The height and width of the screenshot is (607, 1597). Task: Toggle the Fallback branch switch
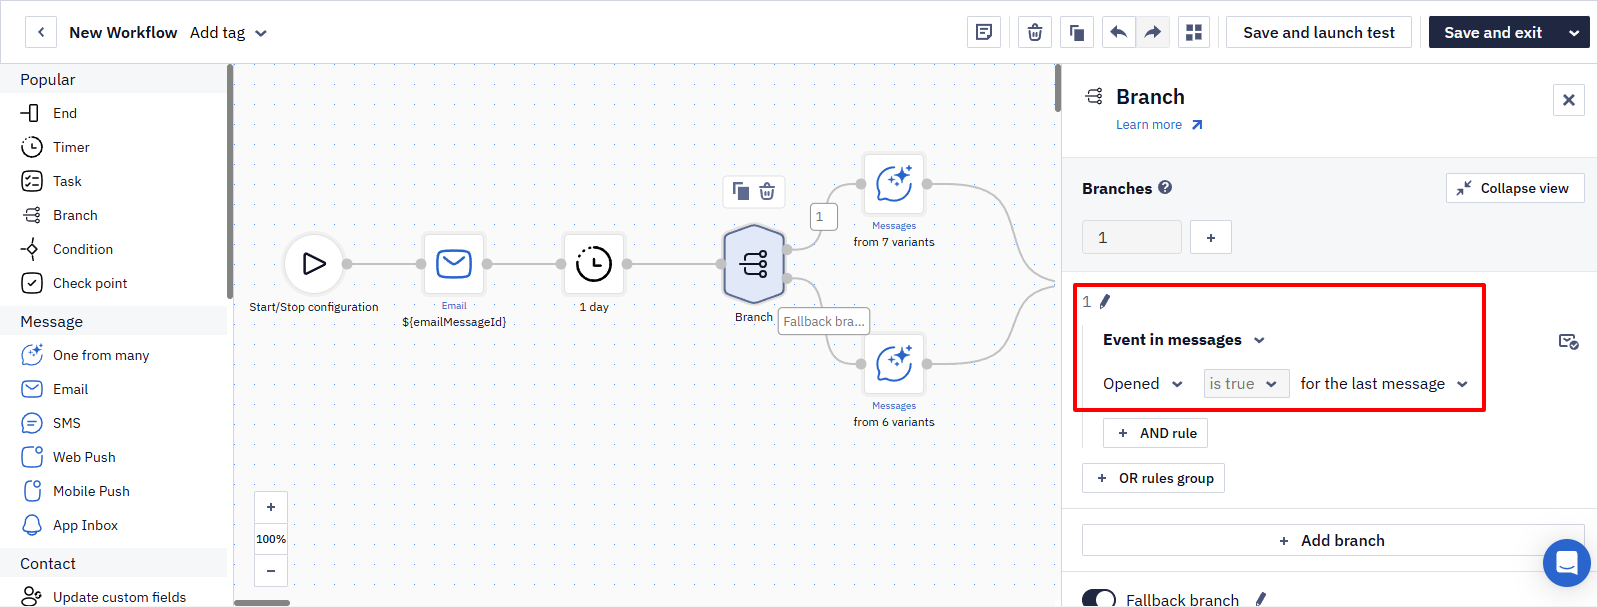pos(1099,599)
